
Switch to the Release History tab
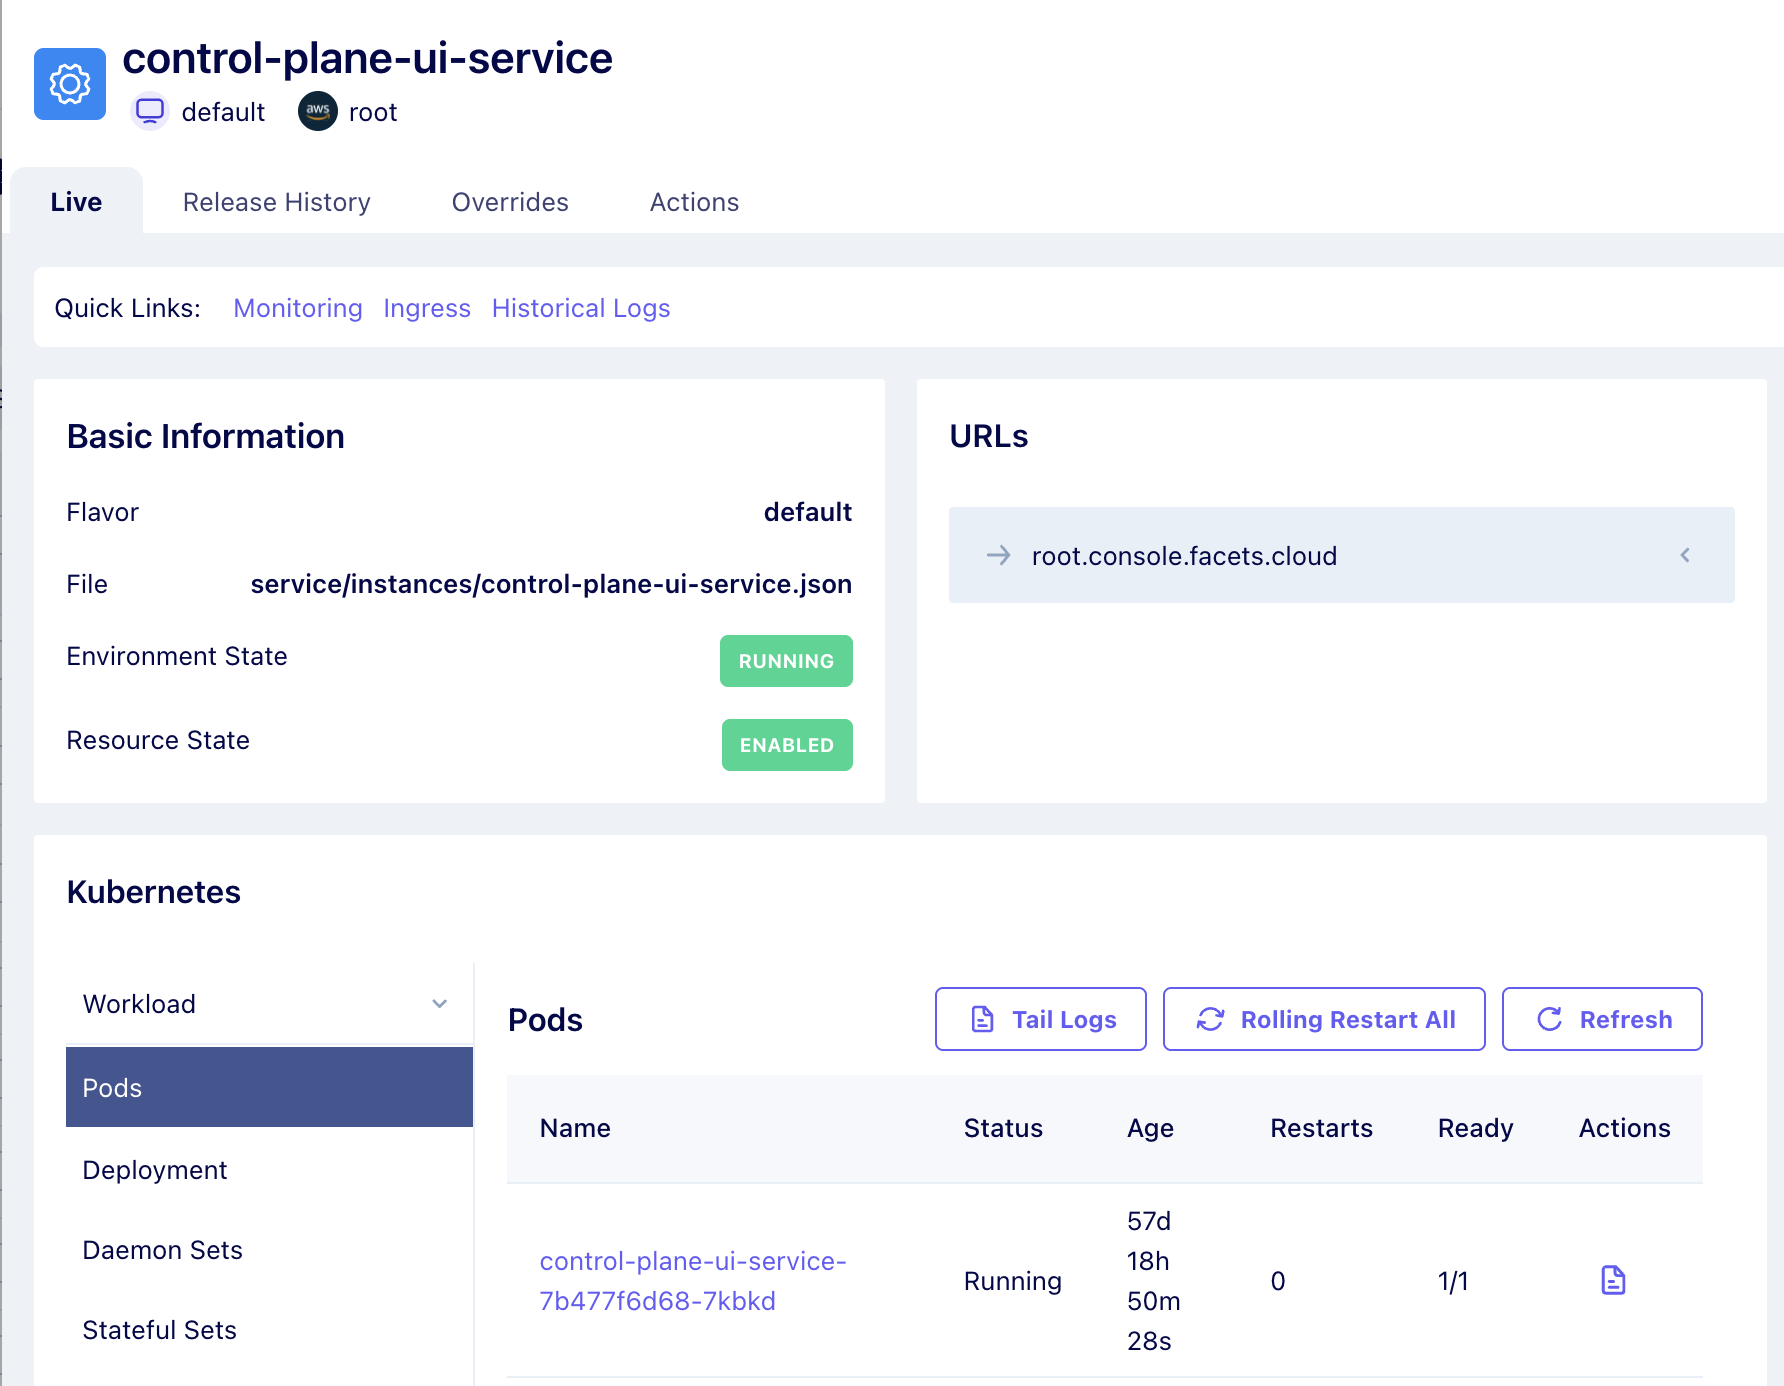click(277, 202)
